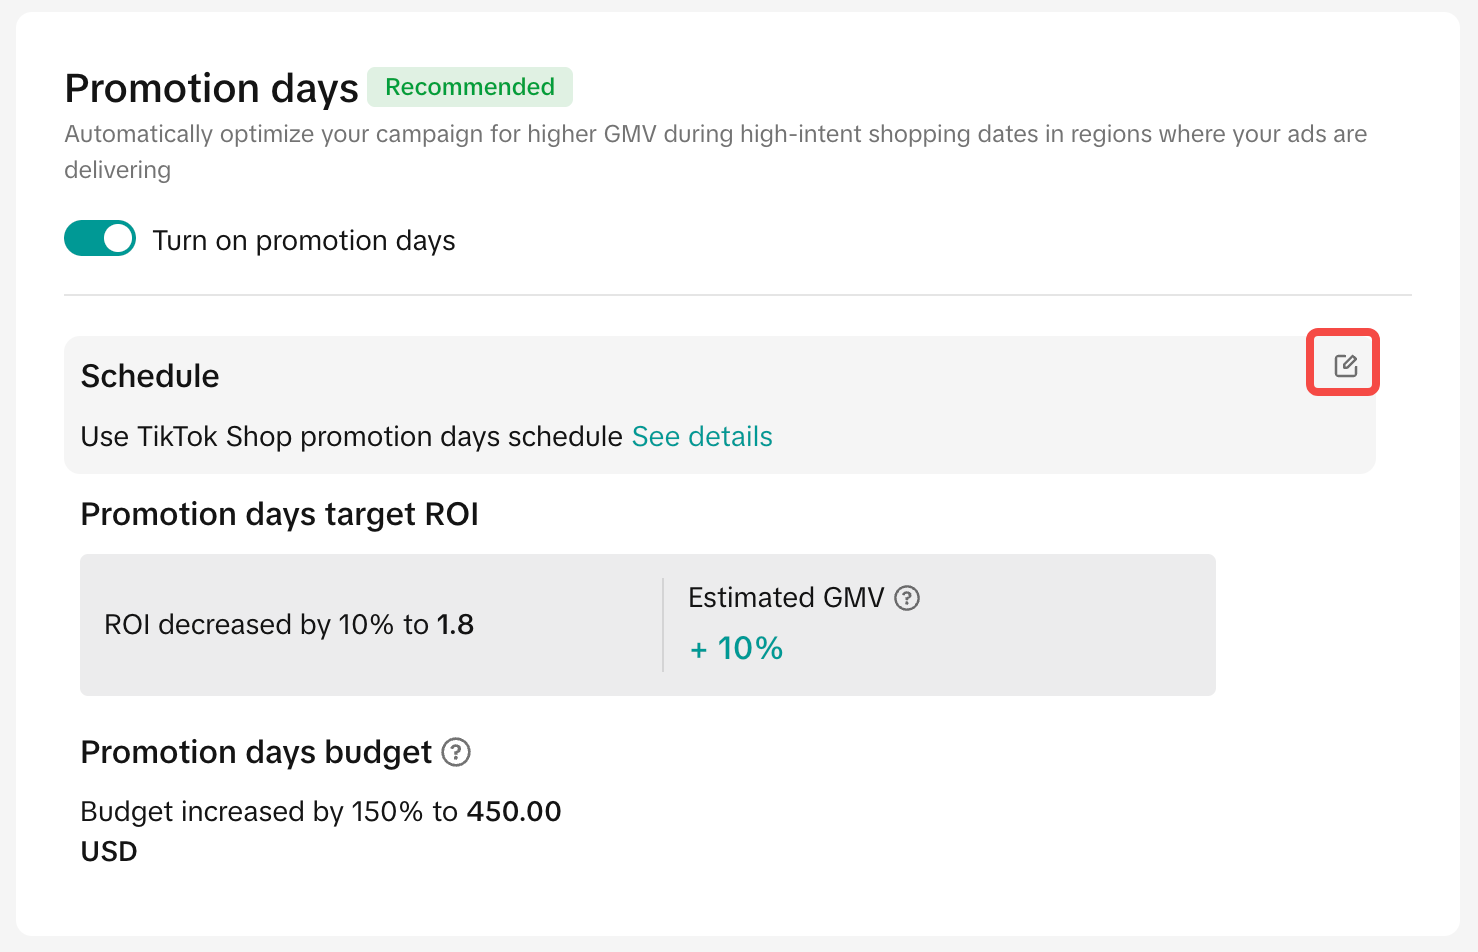Screen dimensions: 1478x952
Task: Click the Promotion days budget heading
Action: point(256,752)
